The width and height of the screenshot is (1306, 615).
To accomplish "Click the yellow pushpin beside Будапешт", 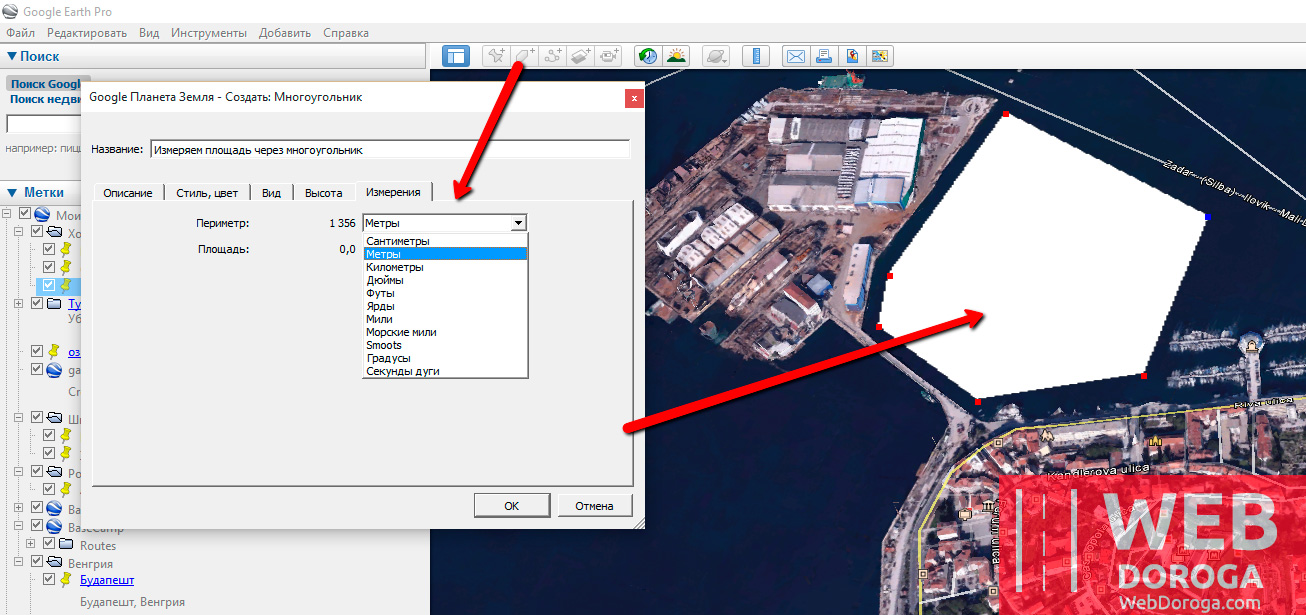I will 67,580.
